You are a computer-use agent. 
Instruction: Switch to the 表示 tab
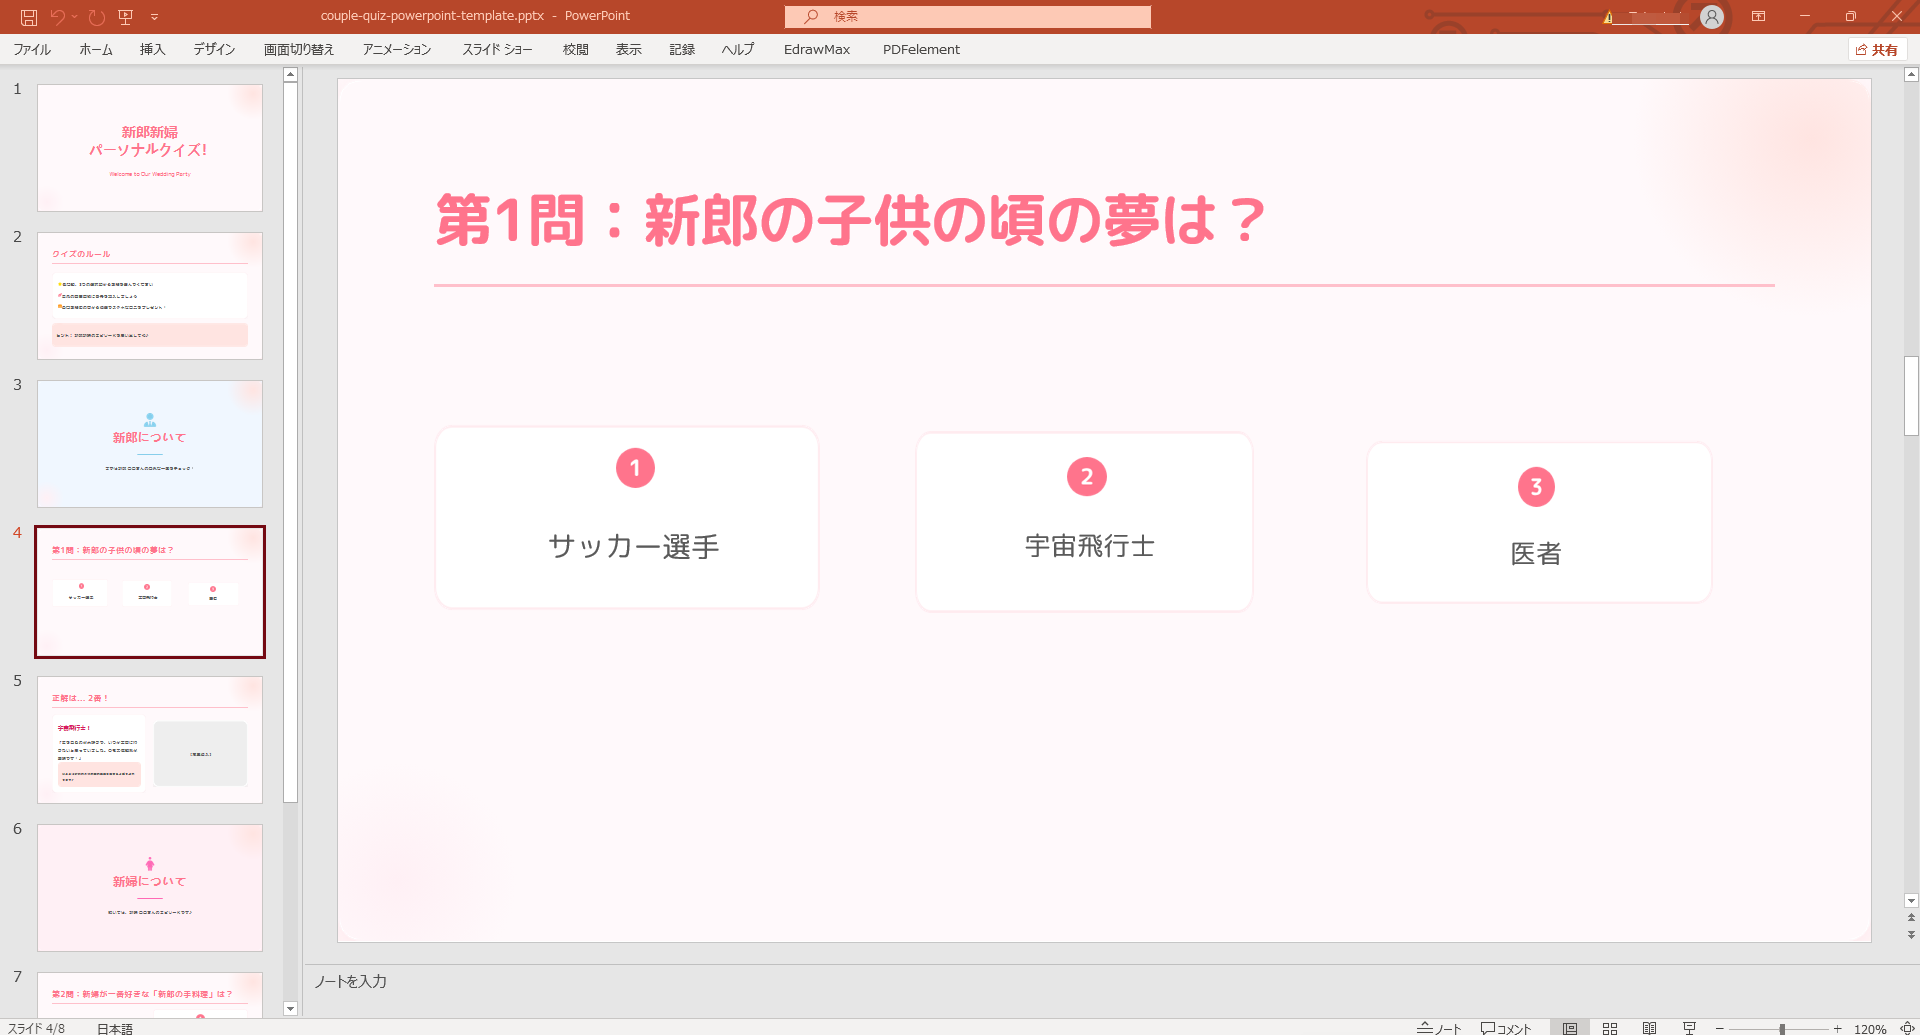click(x=629, y=49)
